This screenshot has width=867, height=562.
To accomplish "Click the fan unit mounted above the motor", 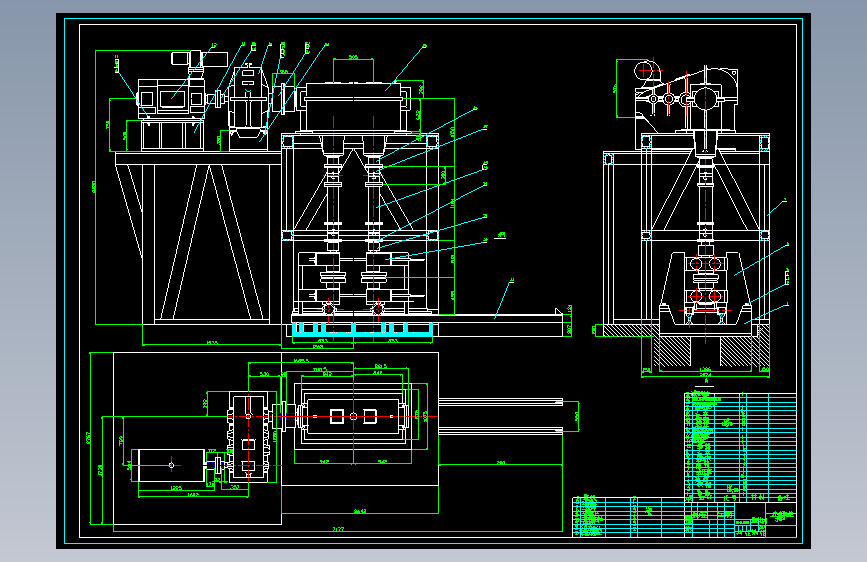I will point(200,59).
